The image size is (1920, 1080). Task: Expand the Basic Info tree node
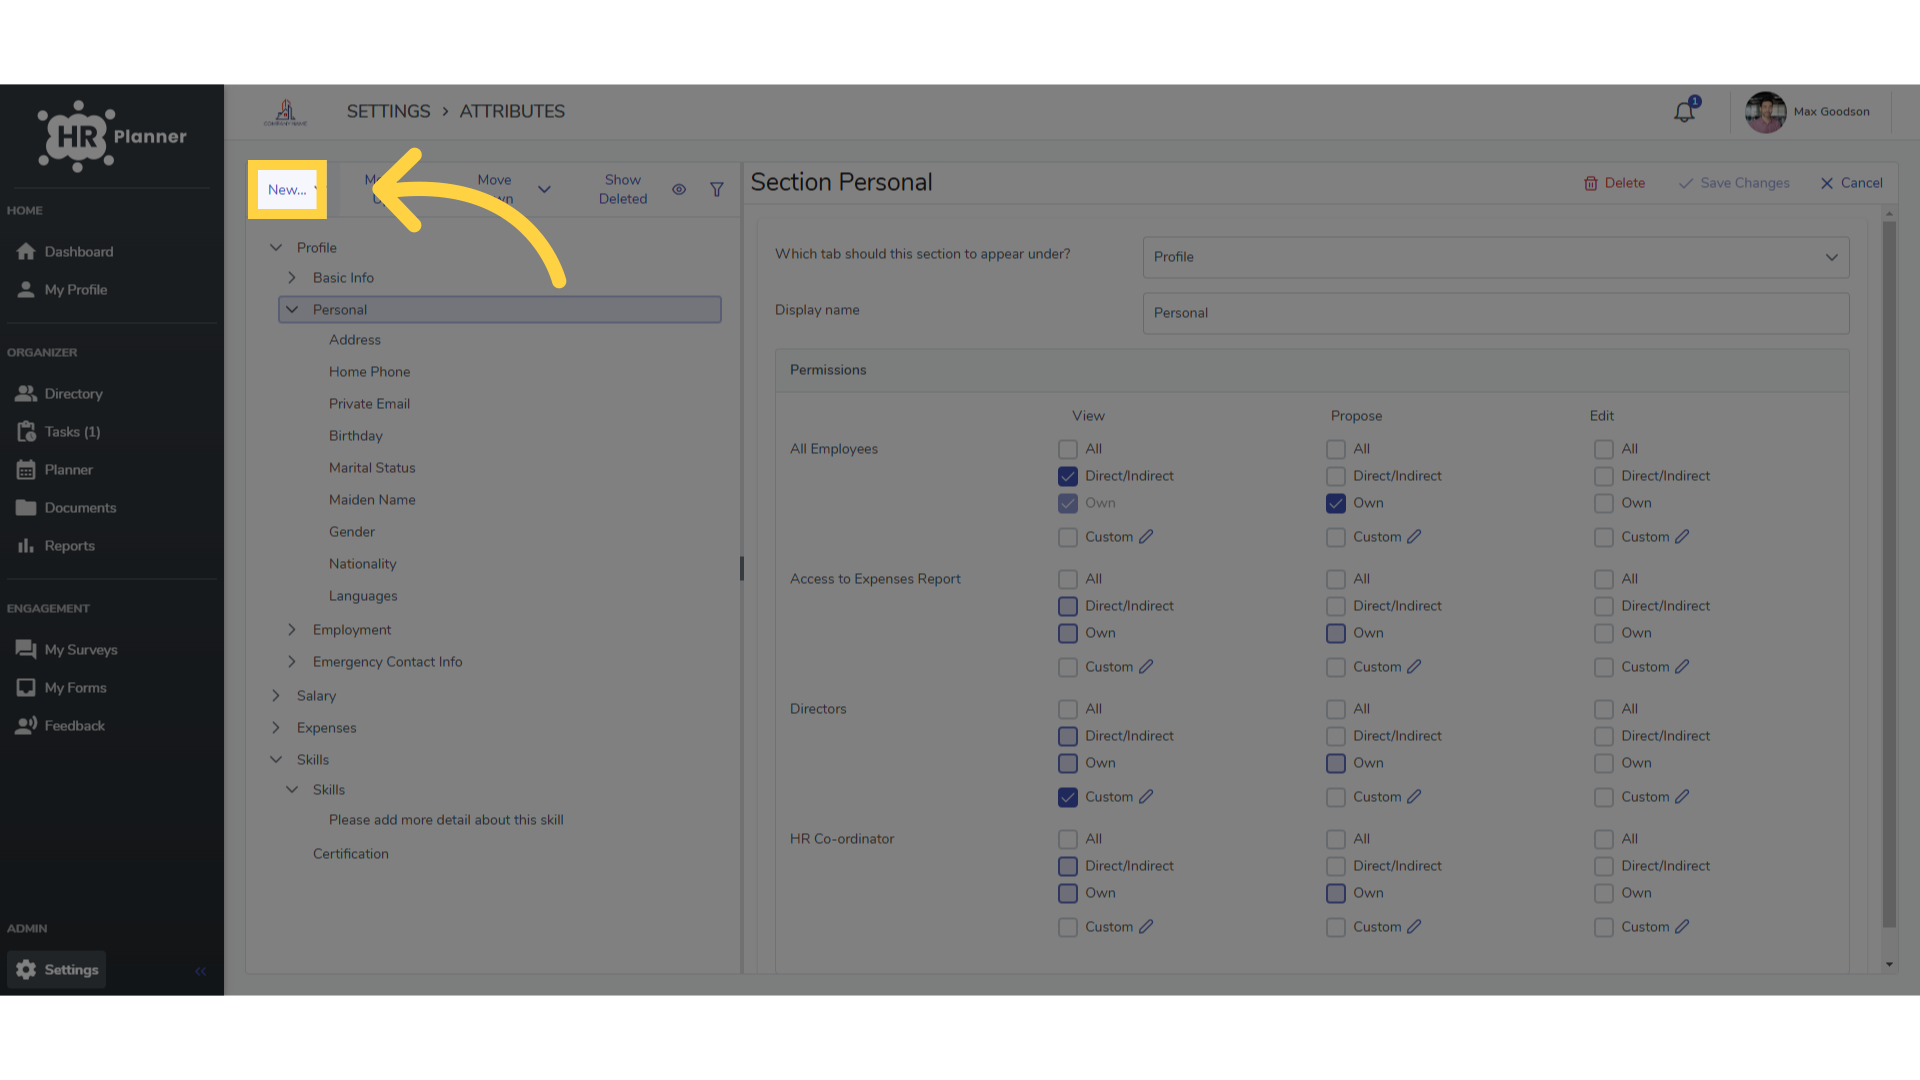click(x=292, y=278)
